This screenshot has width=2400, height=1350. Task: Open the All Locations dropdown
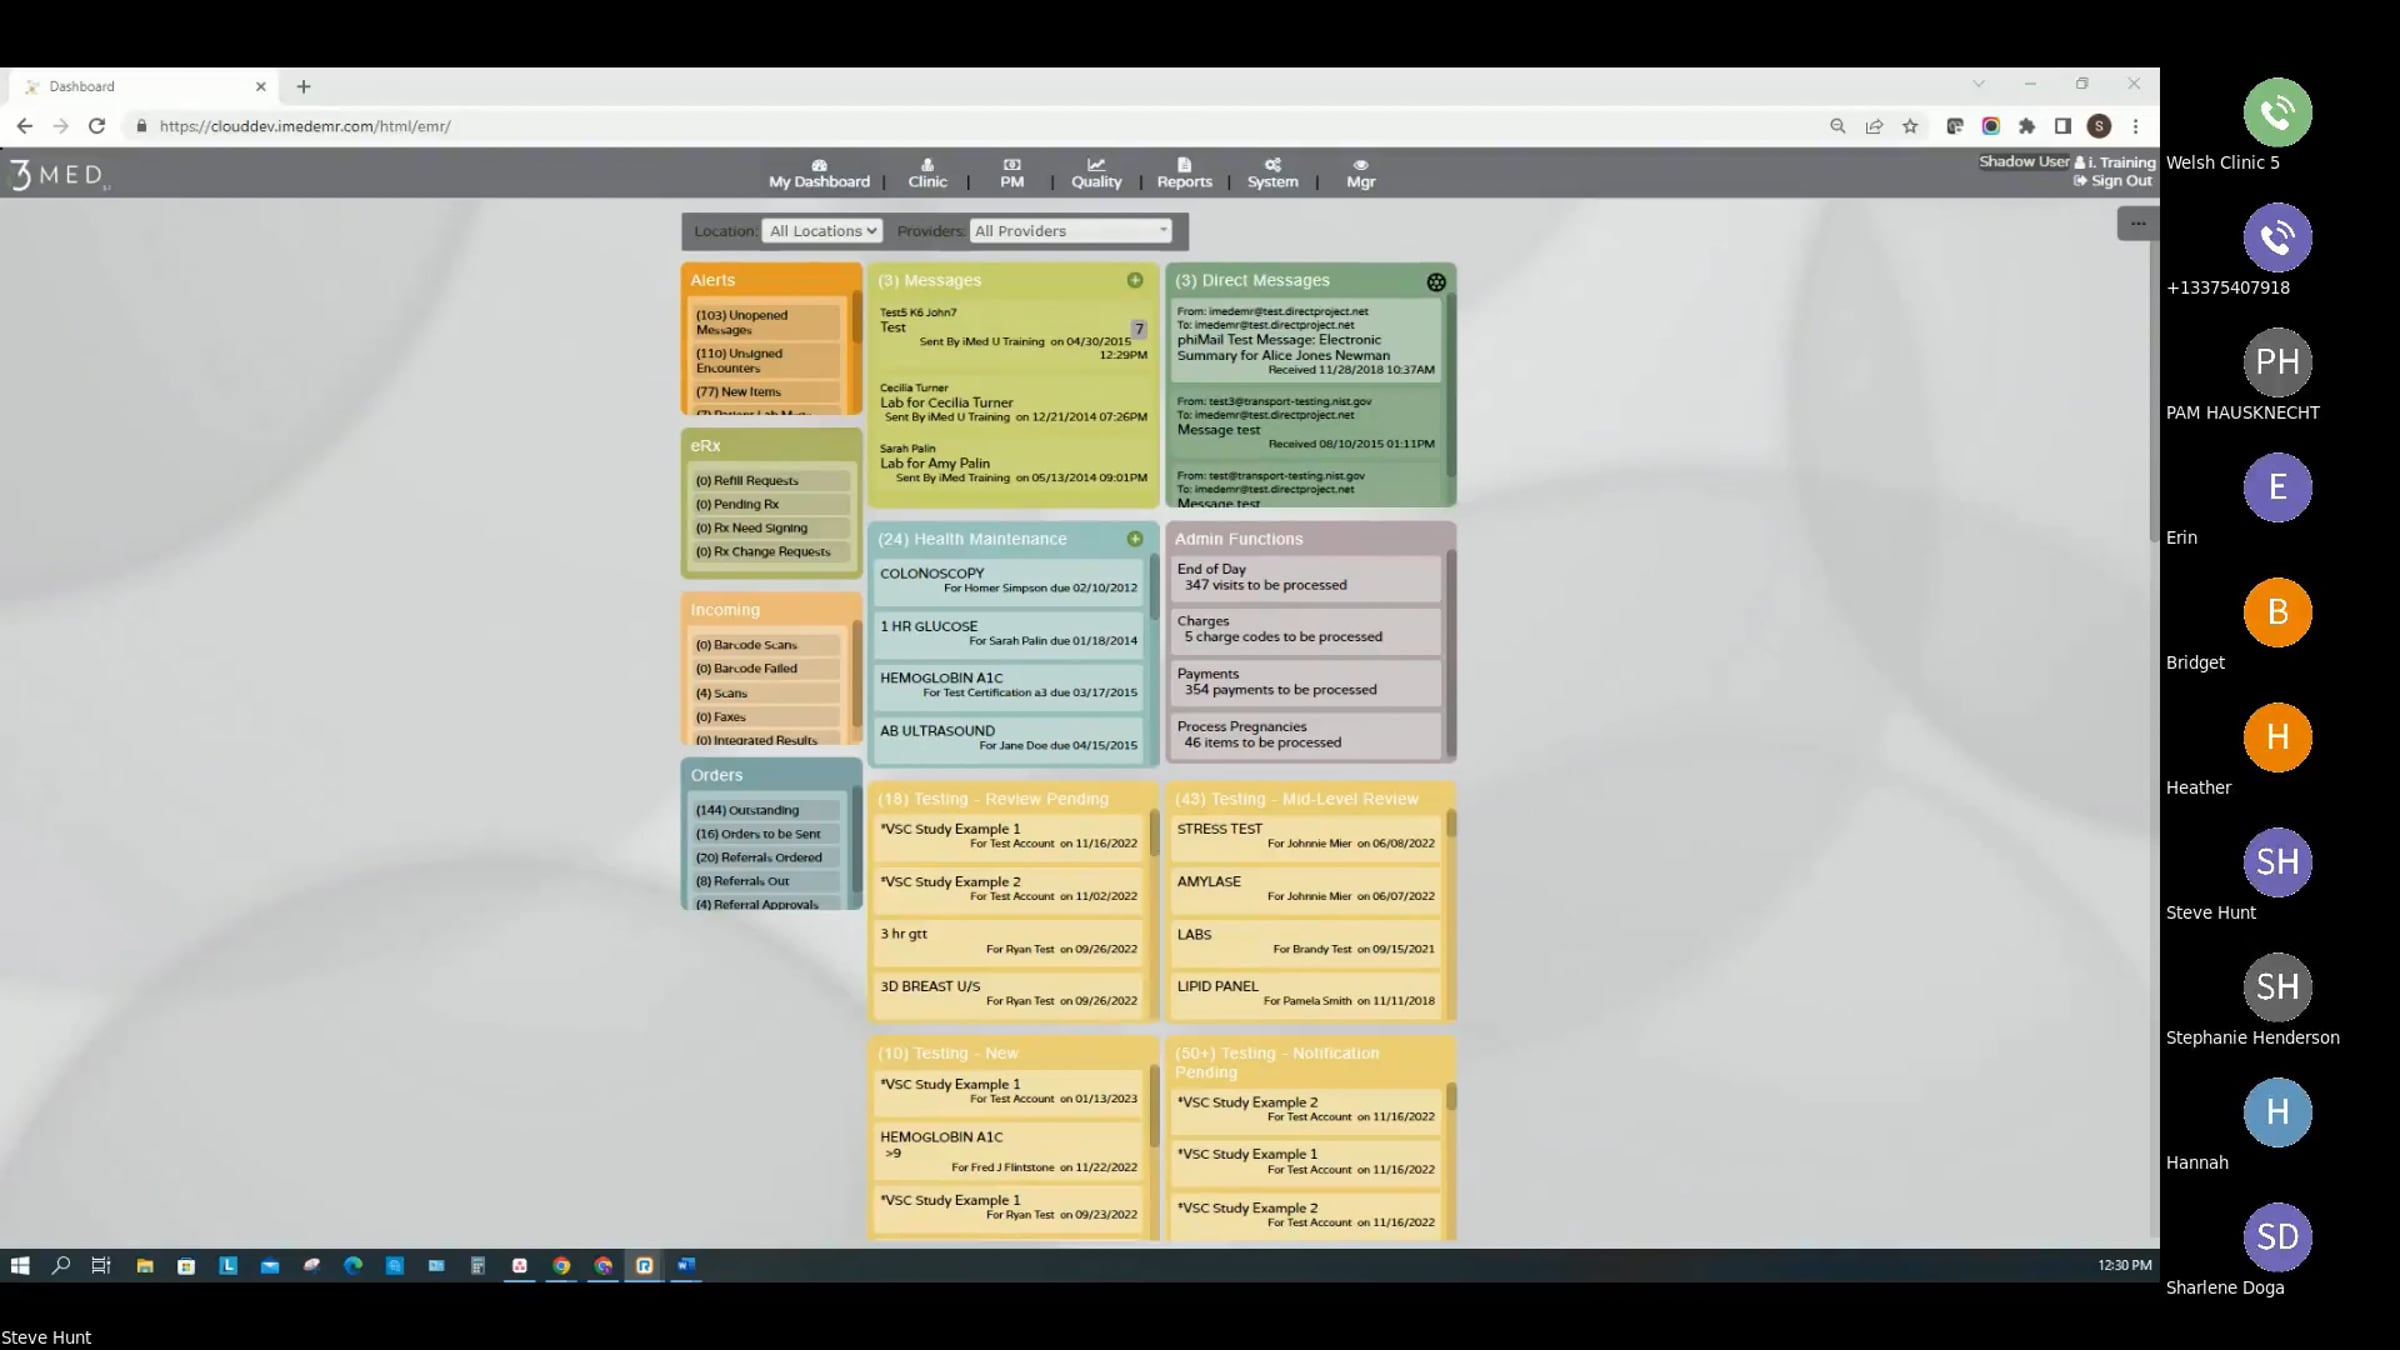click(x=821, y=231)
